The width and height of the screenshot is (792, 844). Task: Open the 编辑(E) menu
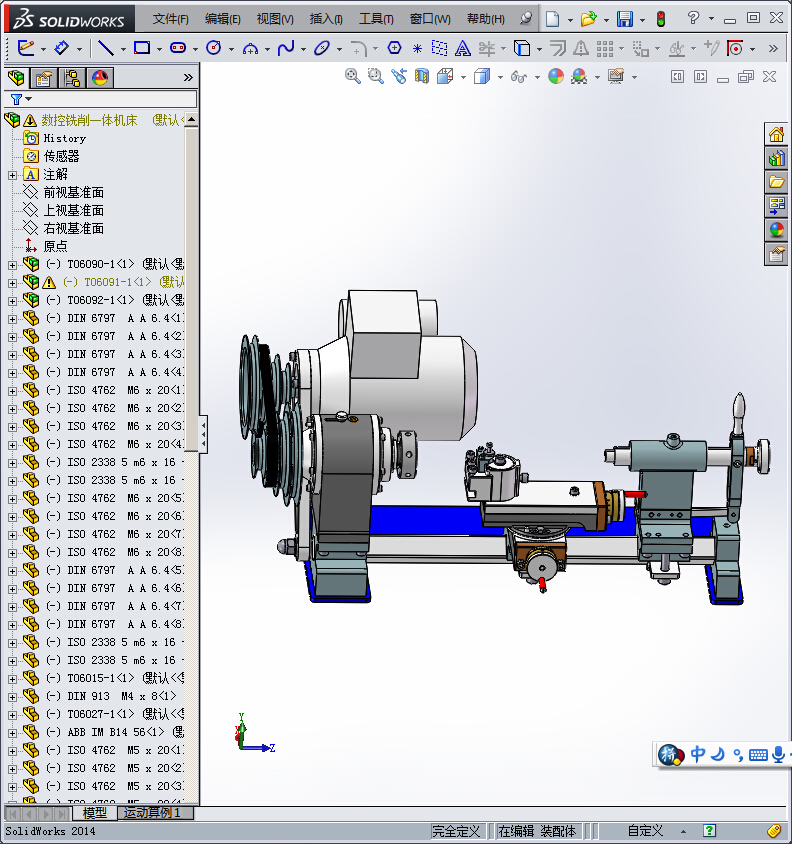click(x=222, y=19)
